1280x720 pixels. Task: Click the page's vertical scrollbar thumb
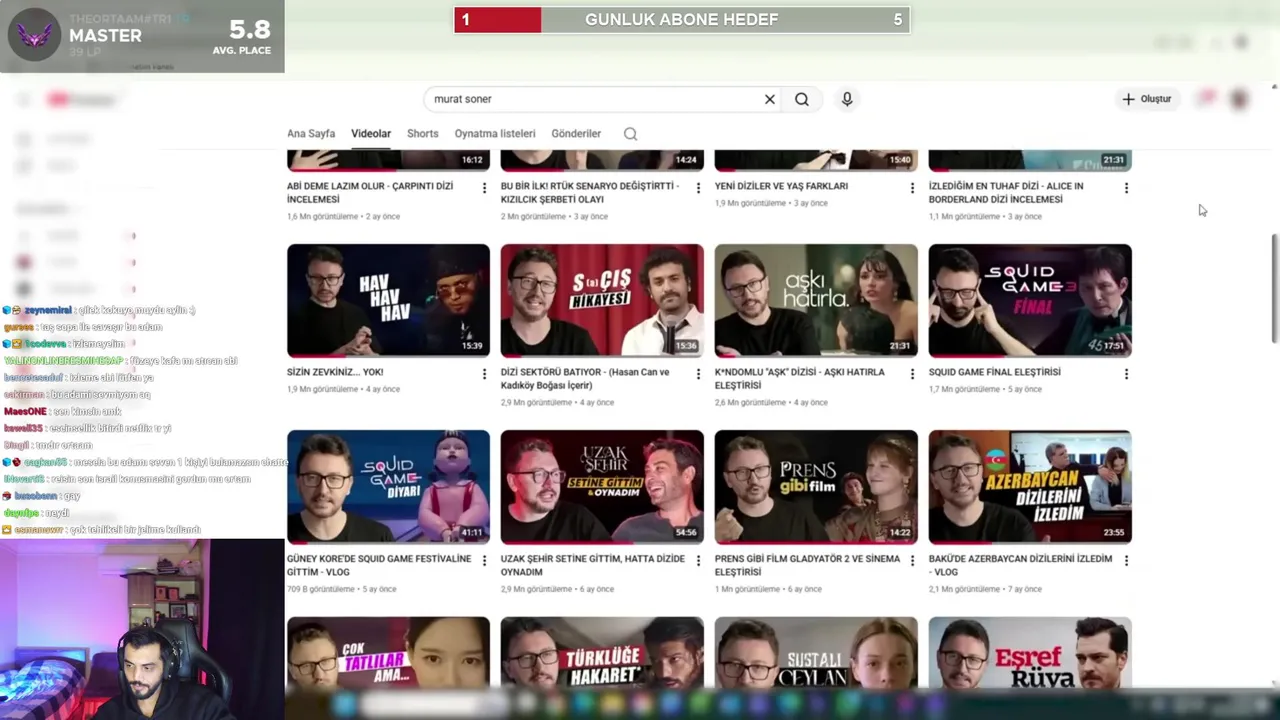pyautogui.click(x=1274, y=289)
